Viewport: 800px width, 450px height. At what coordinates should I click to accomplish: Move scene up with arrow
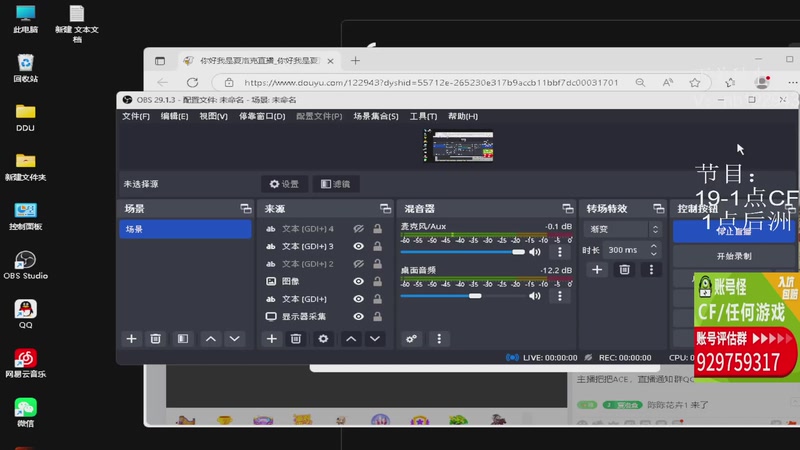pyautogui.click(x=211, y=339)
